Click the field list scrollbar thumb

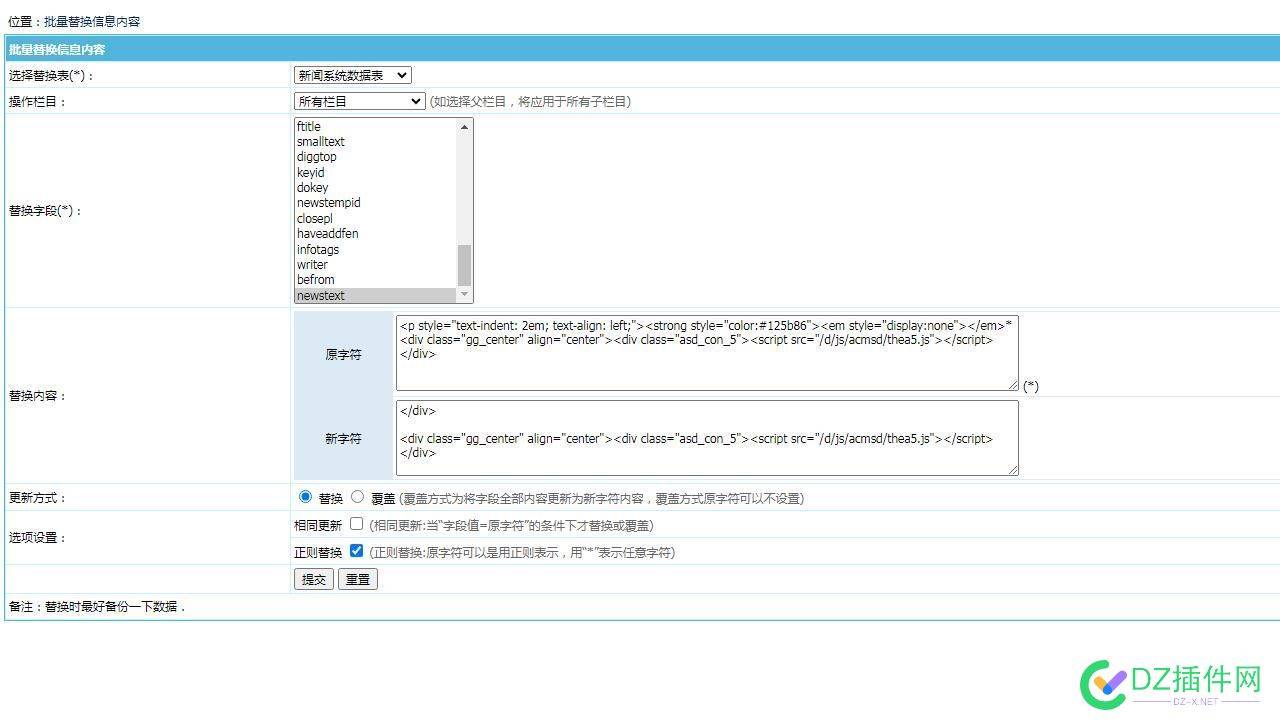click(x=464, y=265)
